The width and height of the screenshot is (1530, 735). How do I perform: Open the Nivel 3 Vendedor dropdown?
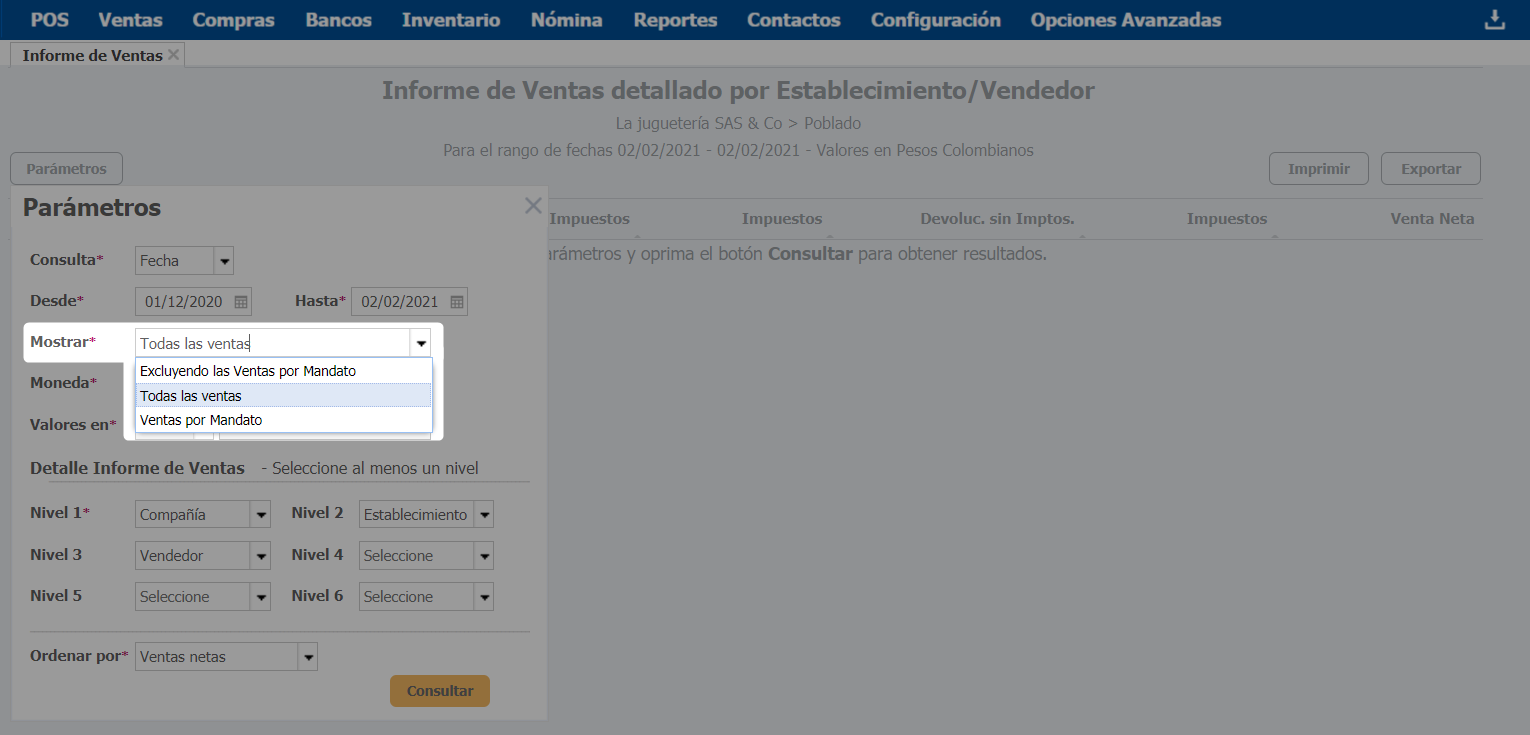tap(261, 556)
